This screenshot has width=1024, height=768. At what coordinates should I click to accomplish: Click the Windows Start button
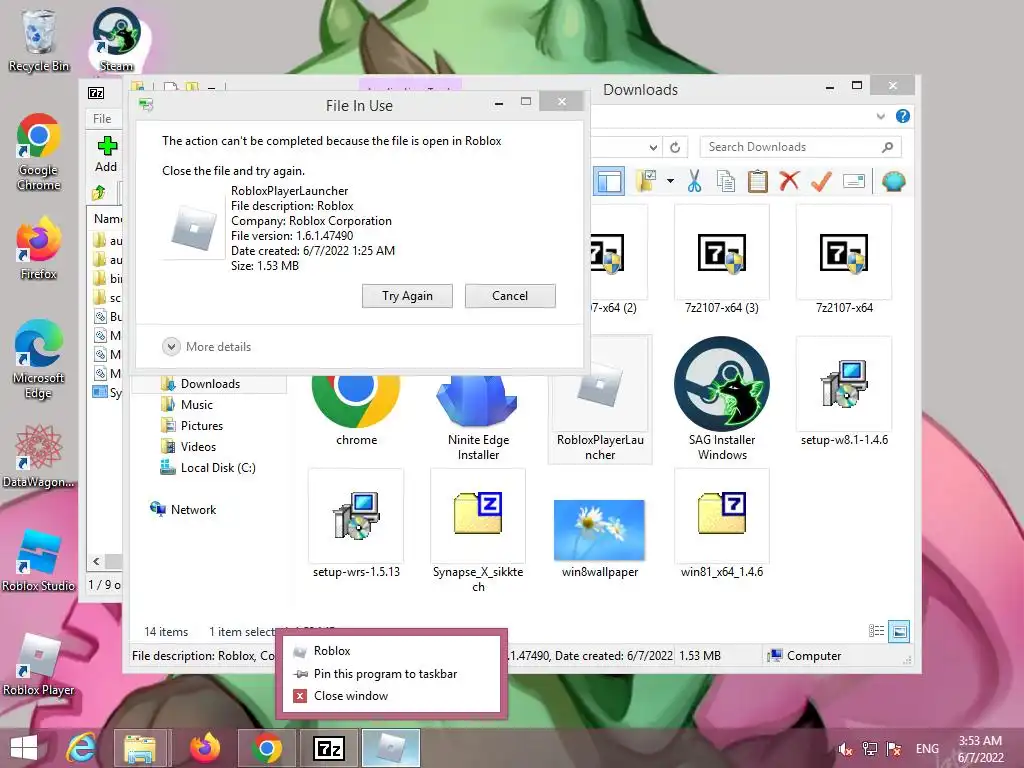pyautogui.click(x=24, y=748)
